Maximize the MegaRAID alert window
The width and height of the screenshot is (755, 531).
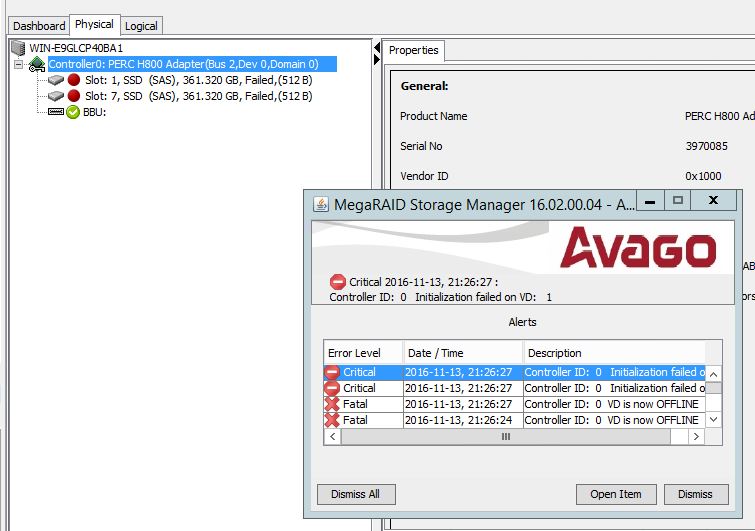(x=677, y=201)
